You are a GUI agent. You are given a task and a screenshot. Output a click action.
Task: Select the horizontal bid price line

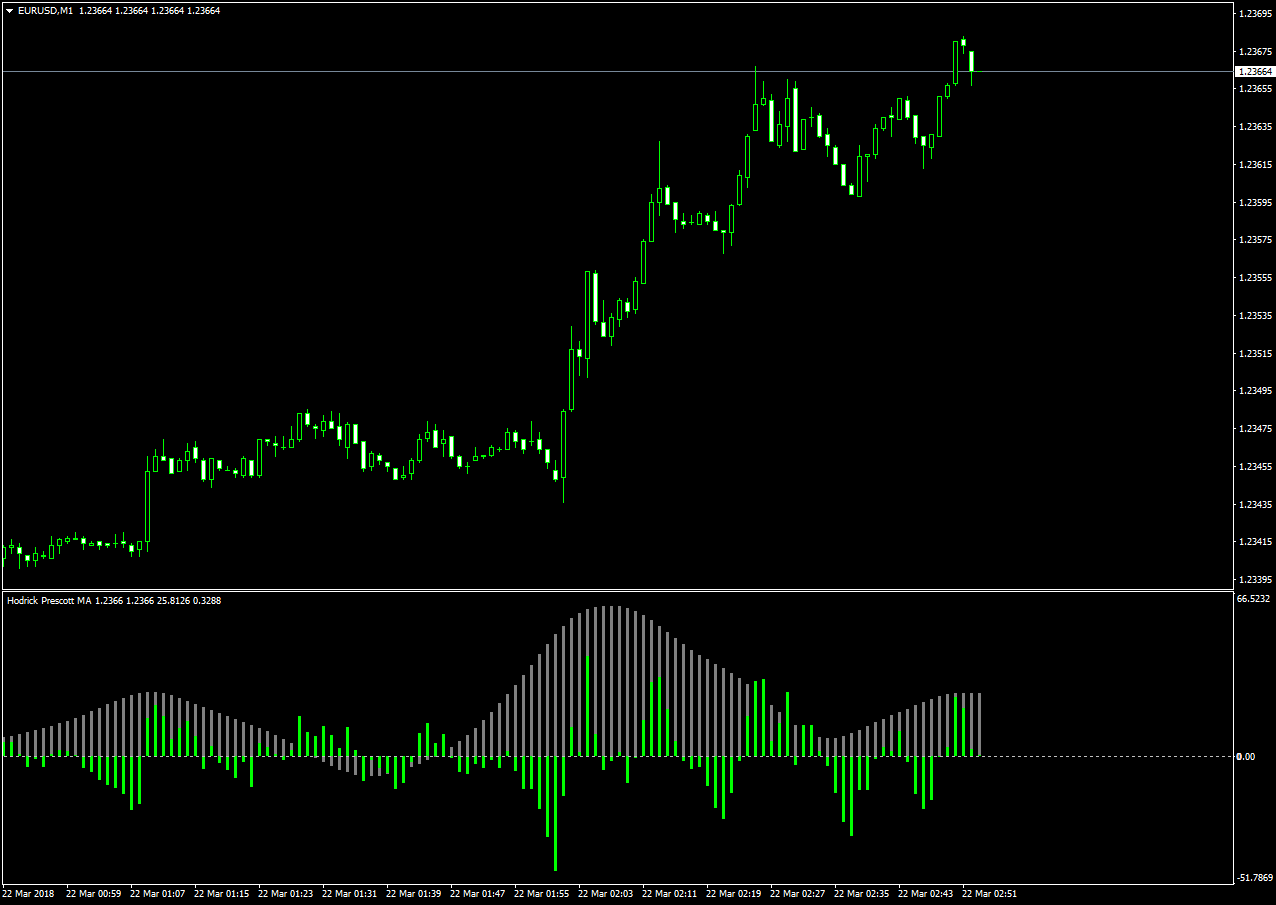617,71
